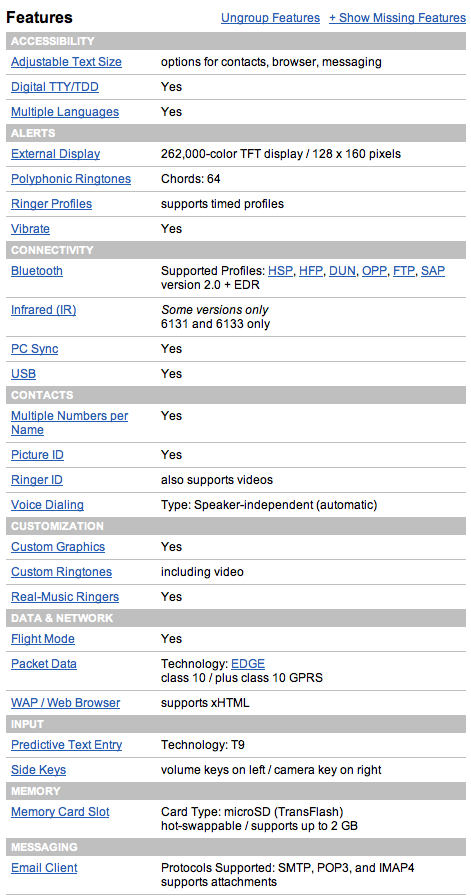
Task: Click the Multiple Languages link
Action: [x=65, y=112]
